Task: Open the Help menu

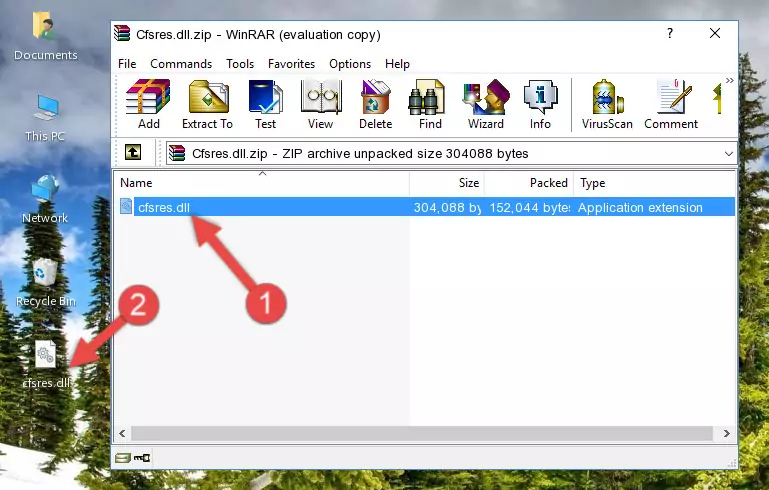Action: (x=397, y=64)
